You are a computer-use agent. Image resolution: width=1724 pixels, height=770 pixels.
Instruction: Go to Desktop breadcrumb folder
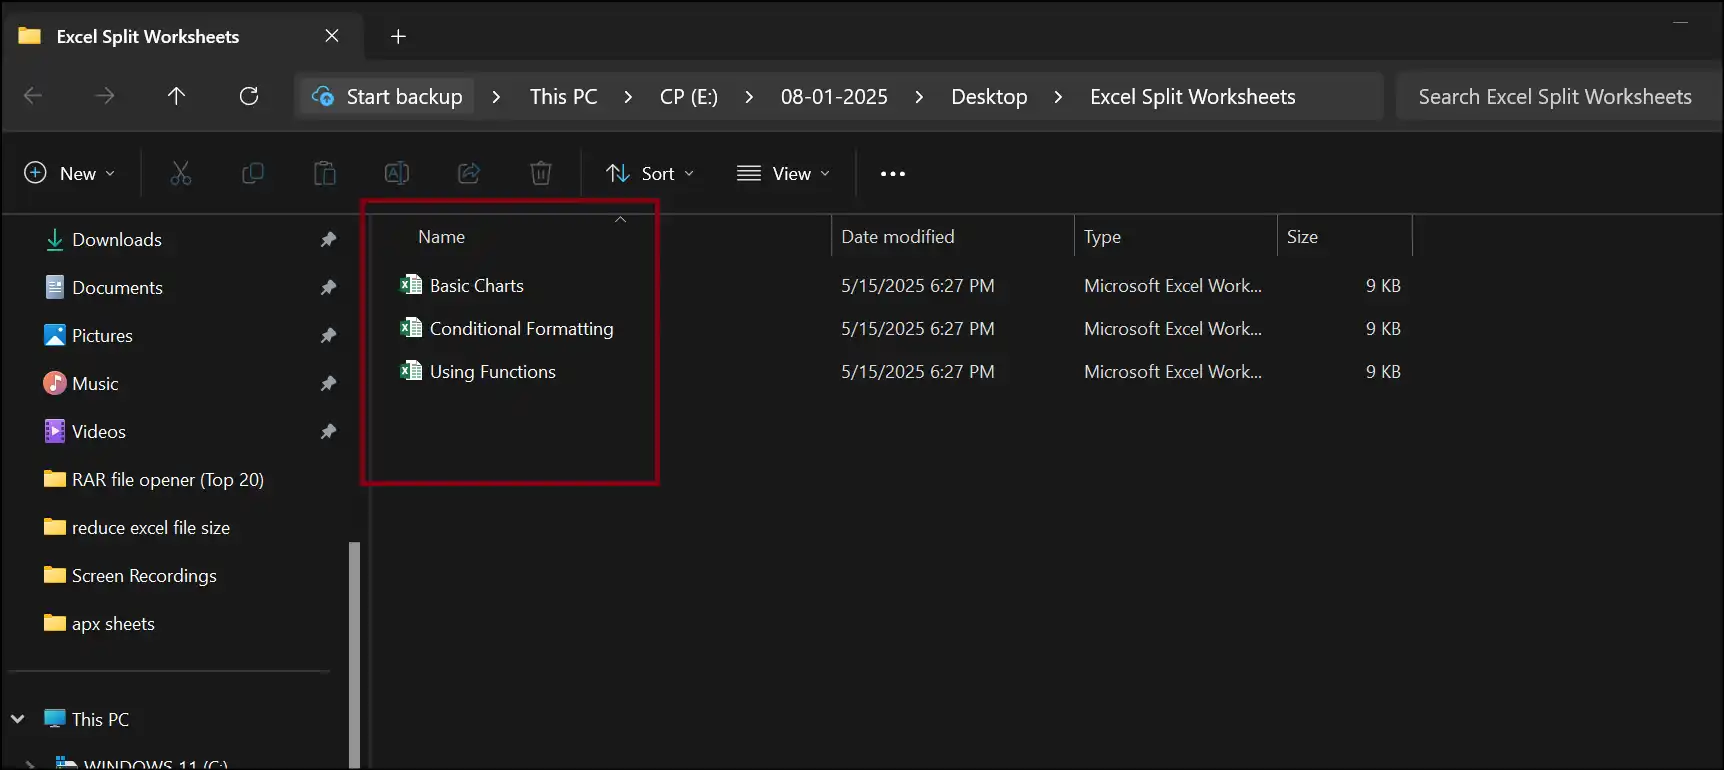pyautogui.click(x=989, y=97)
